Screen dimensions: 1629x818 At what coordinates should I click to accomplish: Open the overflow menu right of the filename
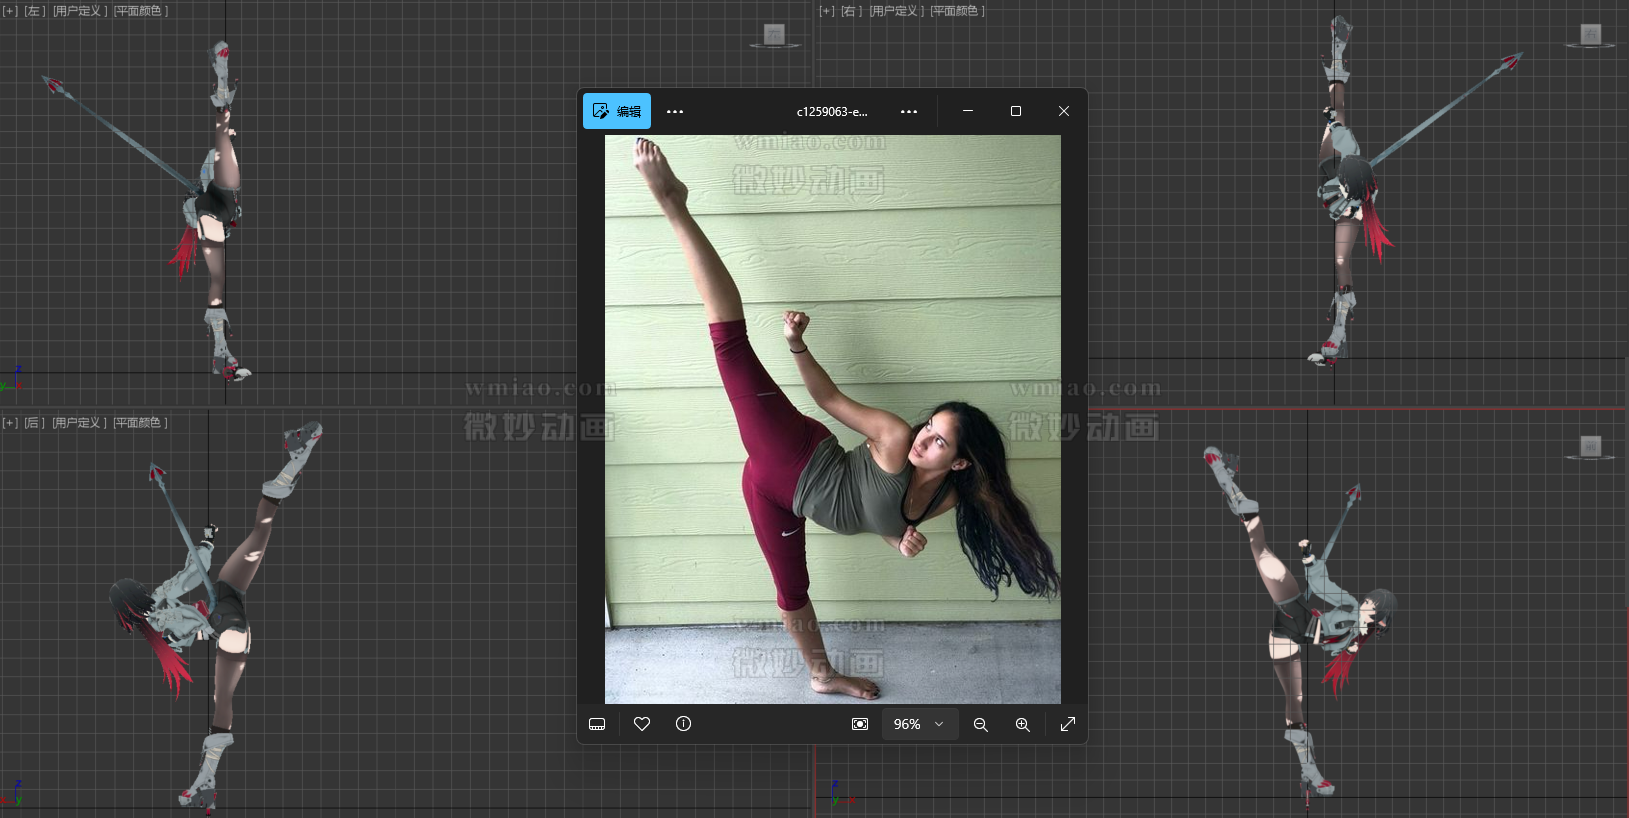click(x=908, y=112)
